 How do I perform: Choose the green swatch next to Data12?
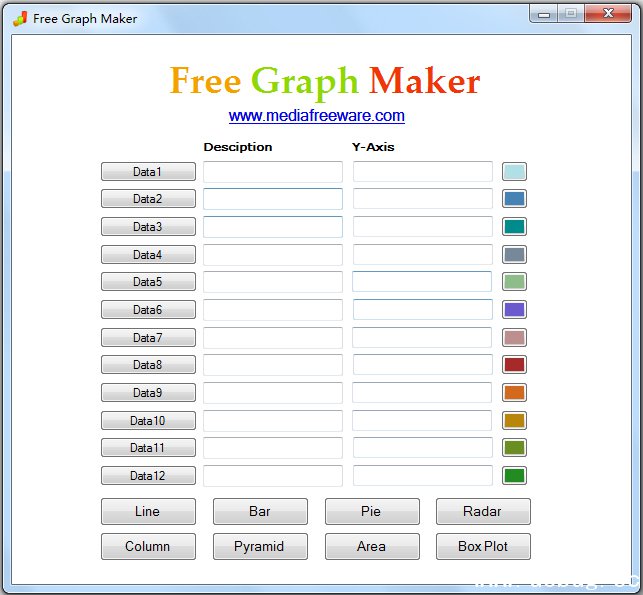[514, 476]
